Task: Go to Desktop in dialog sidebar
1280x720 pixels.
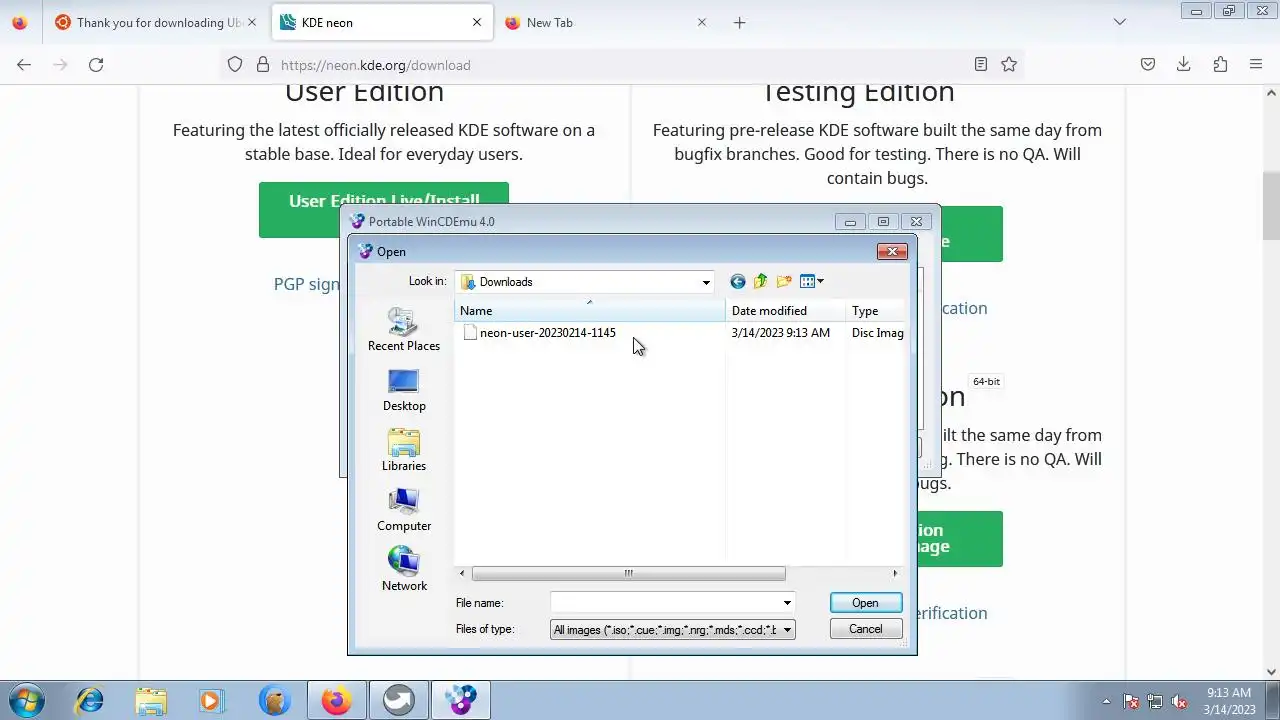Action: 404,390
